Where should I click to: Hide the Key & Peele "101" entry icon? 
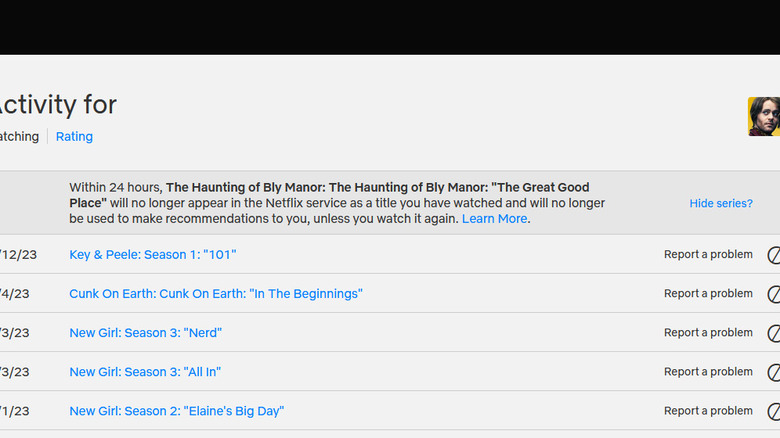[774, 255]
